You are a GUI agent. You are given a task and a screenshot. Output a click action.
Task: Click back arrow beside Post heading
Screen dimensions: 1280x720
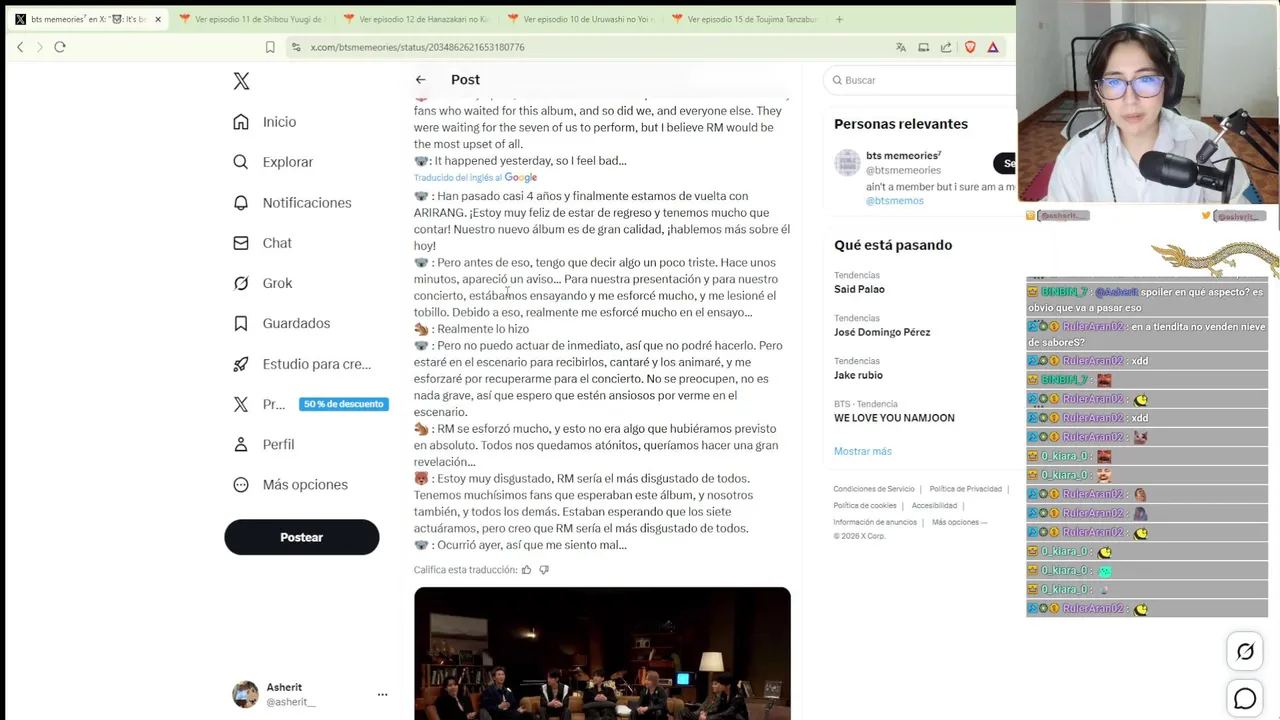[x=421, y=80]
